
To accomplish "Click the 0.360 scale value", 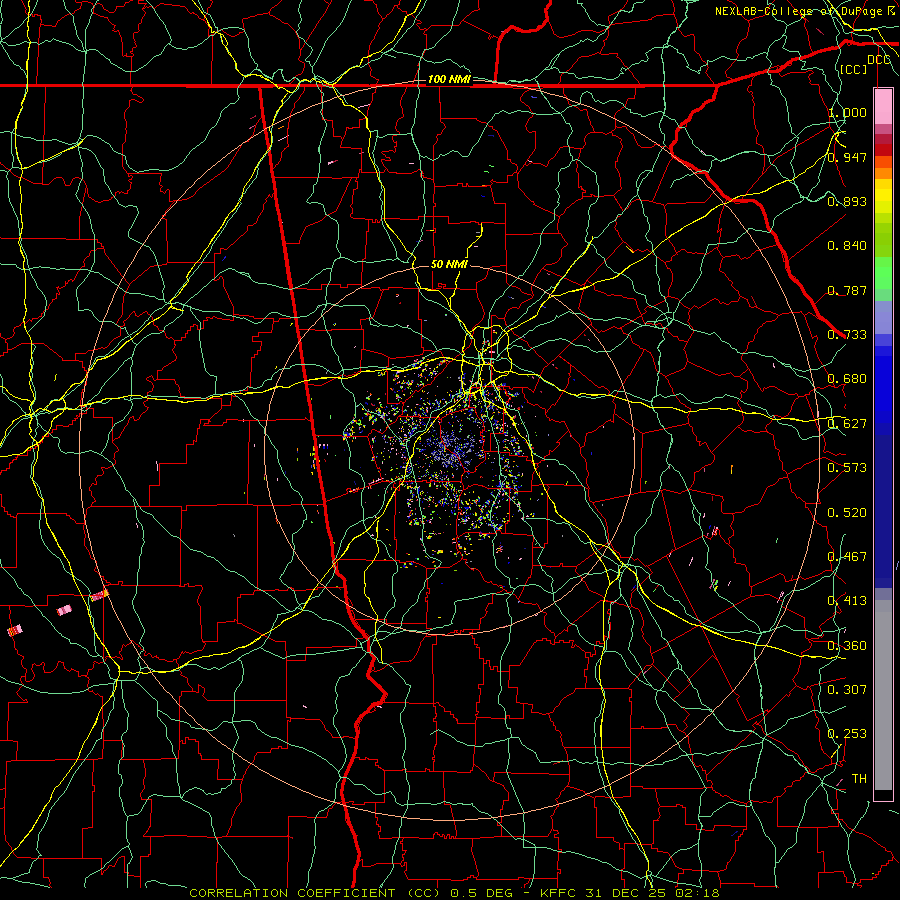I will coord(847,646).
